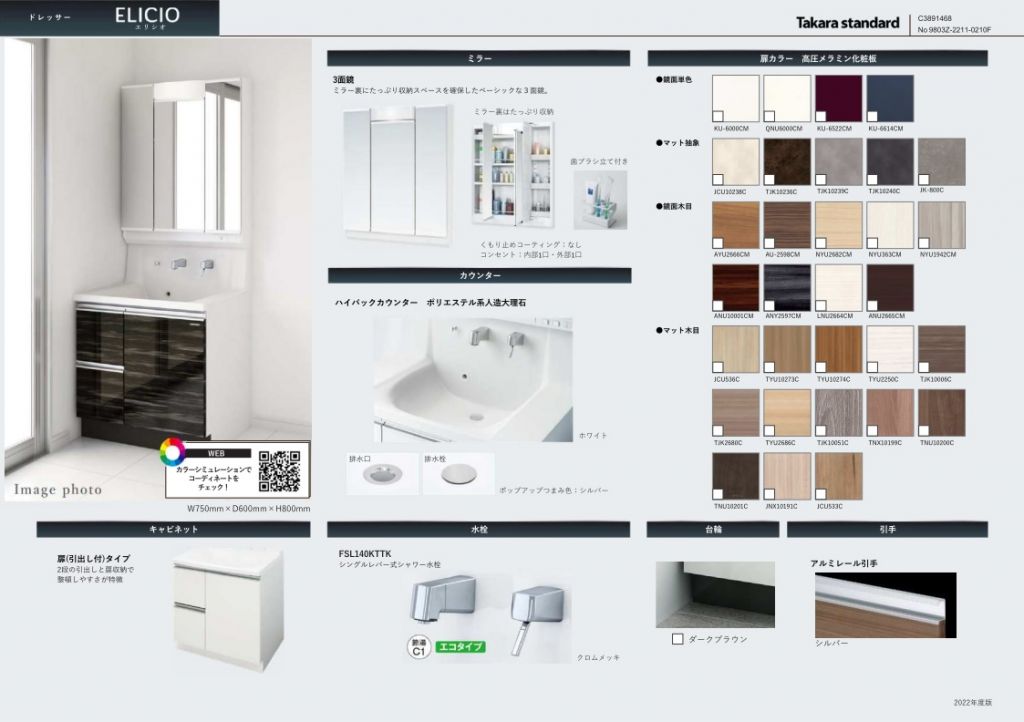Click the three-panel mirror product image
This screenshot has height=722, width=1024.
click(x=397, y=175)
